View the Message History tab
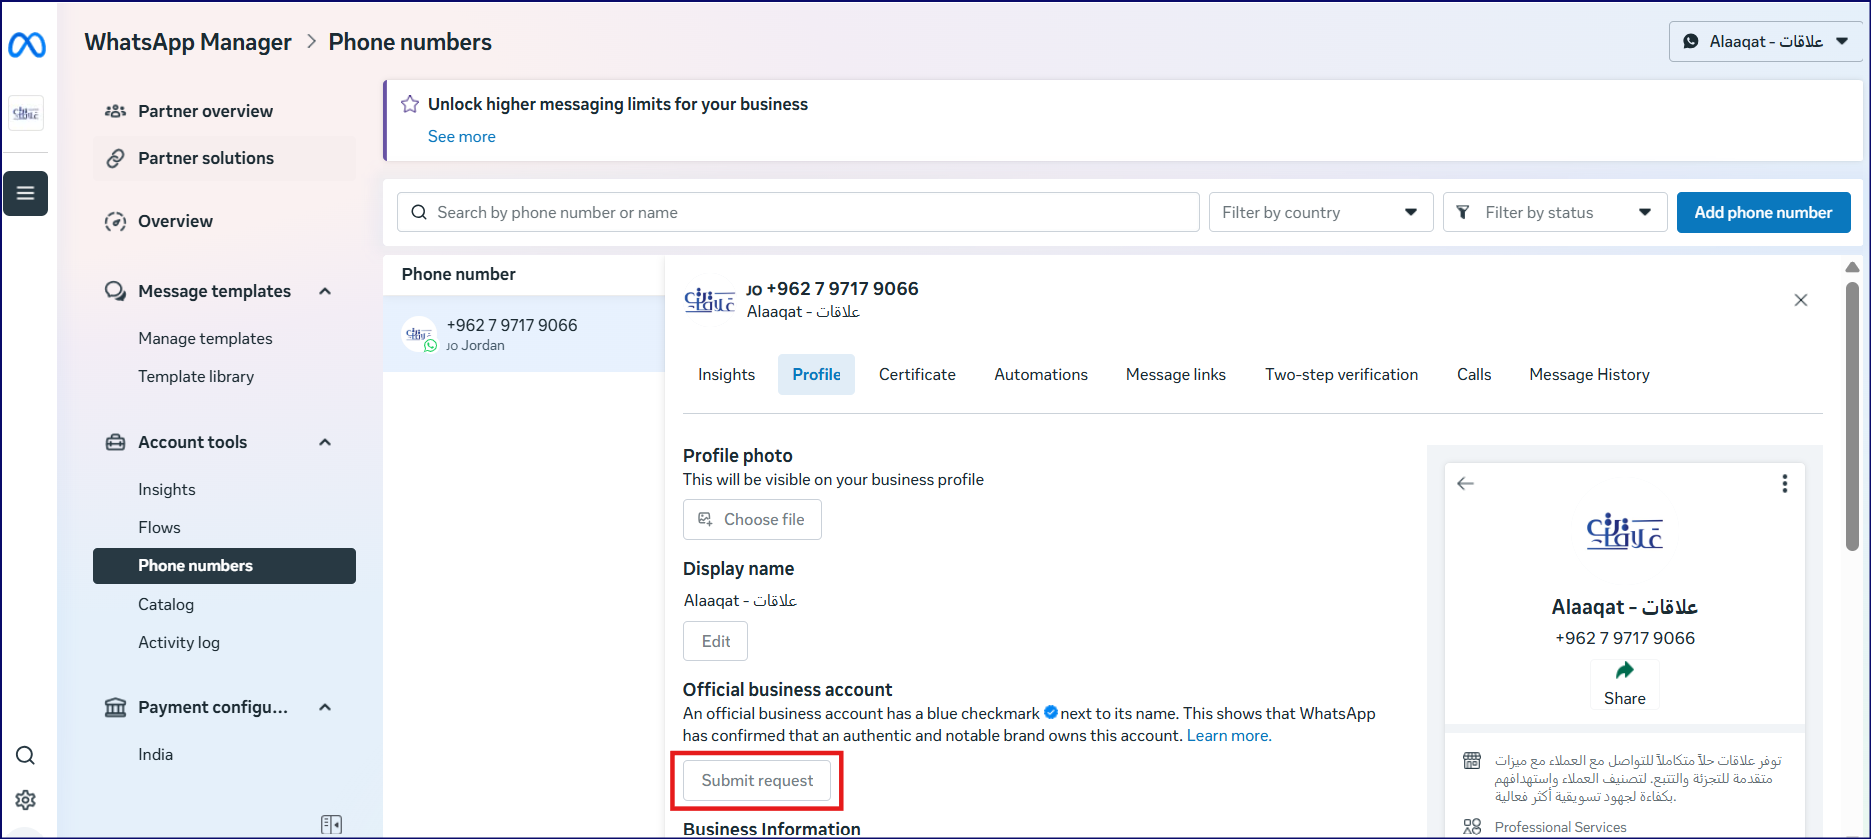Image resolution: width=1871 pixels, height=839 pixels. [x=1589, y=374]
